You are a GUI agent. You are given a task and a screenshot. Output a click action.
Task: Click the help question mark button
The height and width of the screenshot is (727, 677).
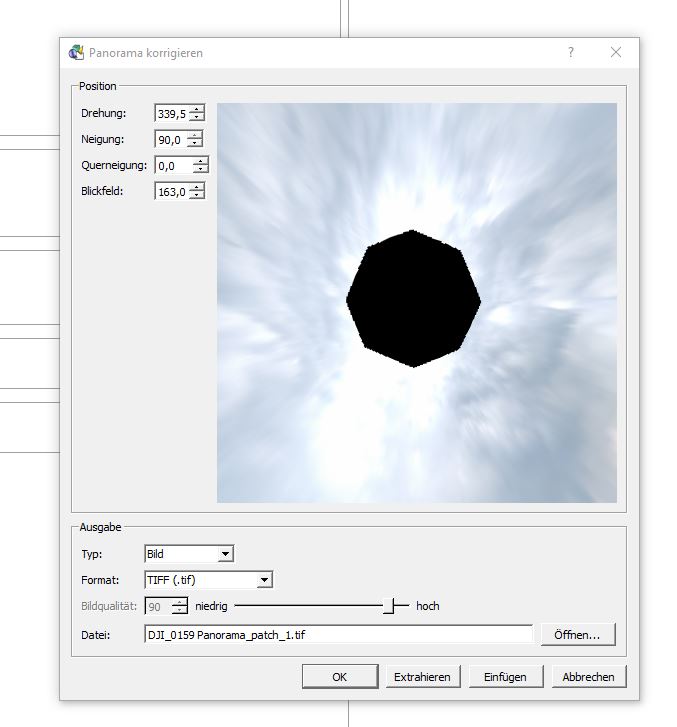click(x=571, y=53)
